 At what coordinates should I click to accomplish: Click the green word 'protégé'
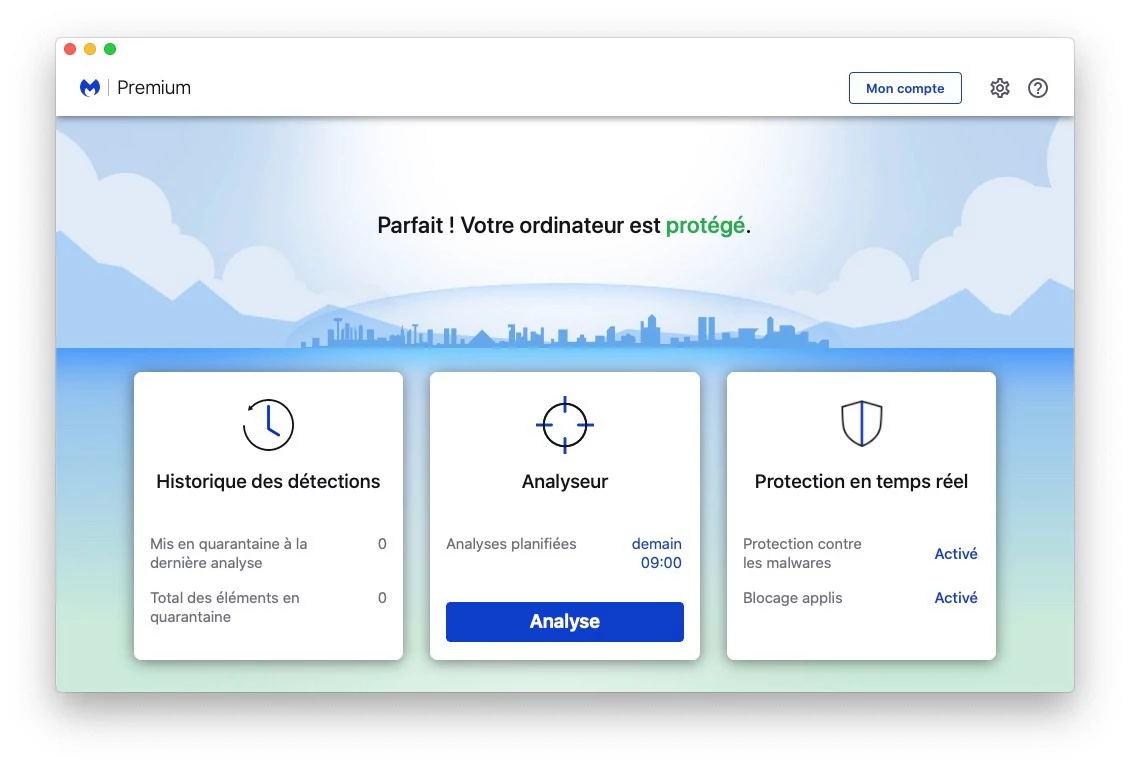click(706, 226)
